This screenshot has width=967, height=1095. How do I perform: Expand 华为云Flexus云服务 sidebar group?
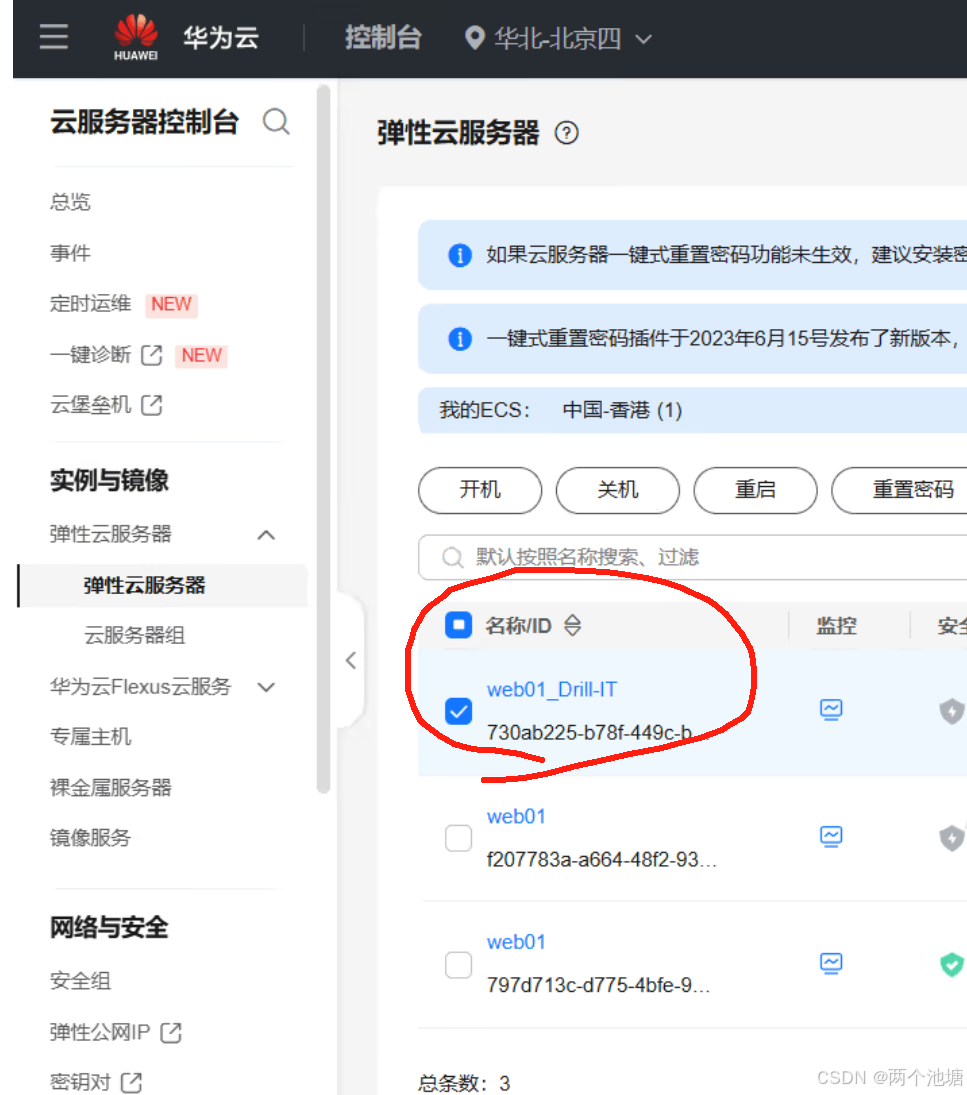pos(266,687)
